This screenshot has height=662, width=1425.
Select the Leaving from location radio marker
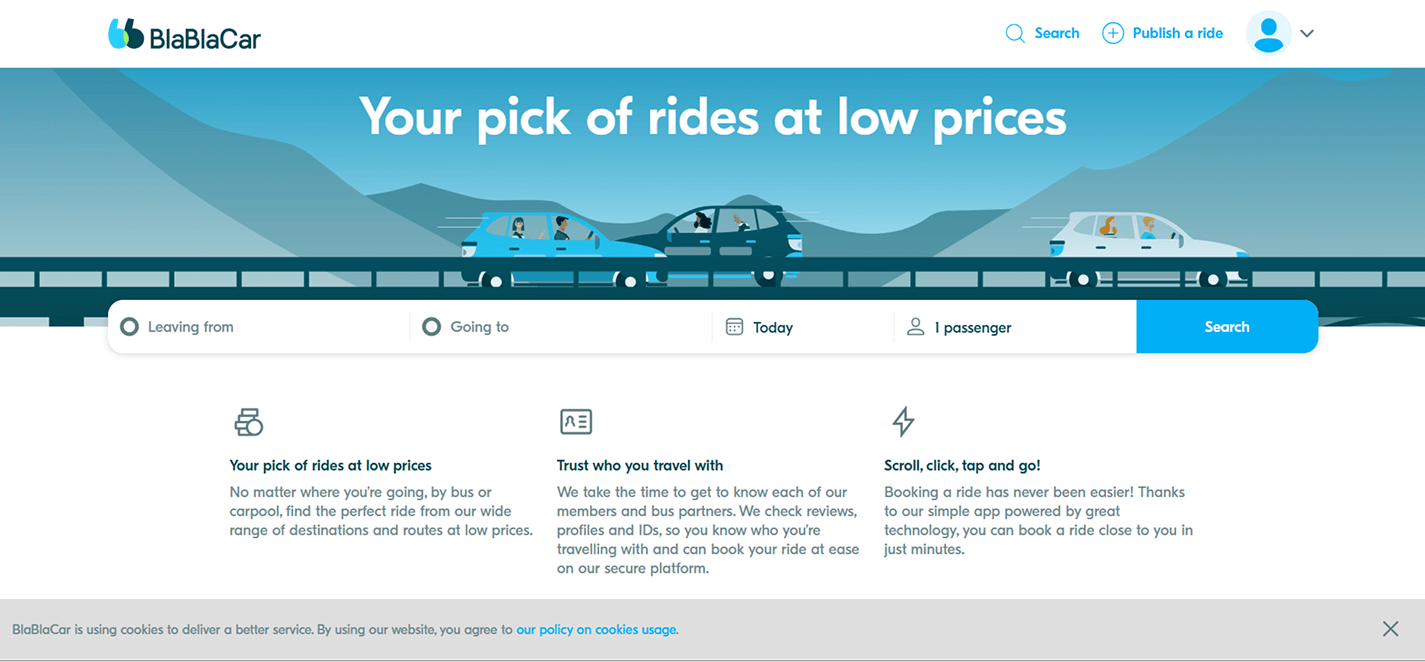(x=130, y=326)
